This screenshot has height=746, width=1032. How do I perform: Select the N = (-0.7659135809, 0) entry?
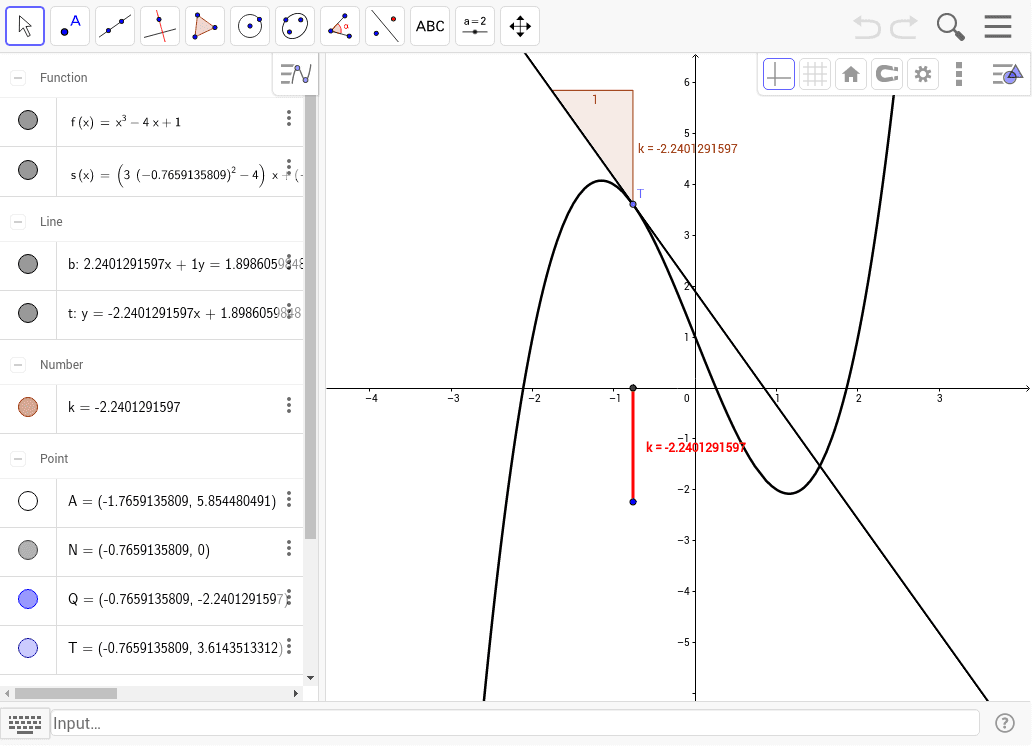[x=139, y=550]
